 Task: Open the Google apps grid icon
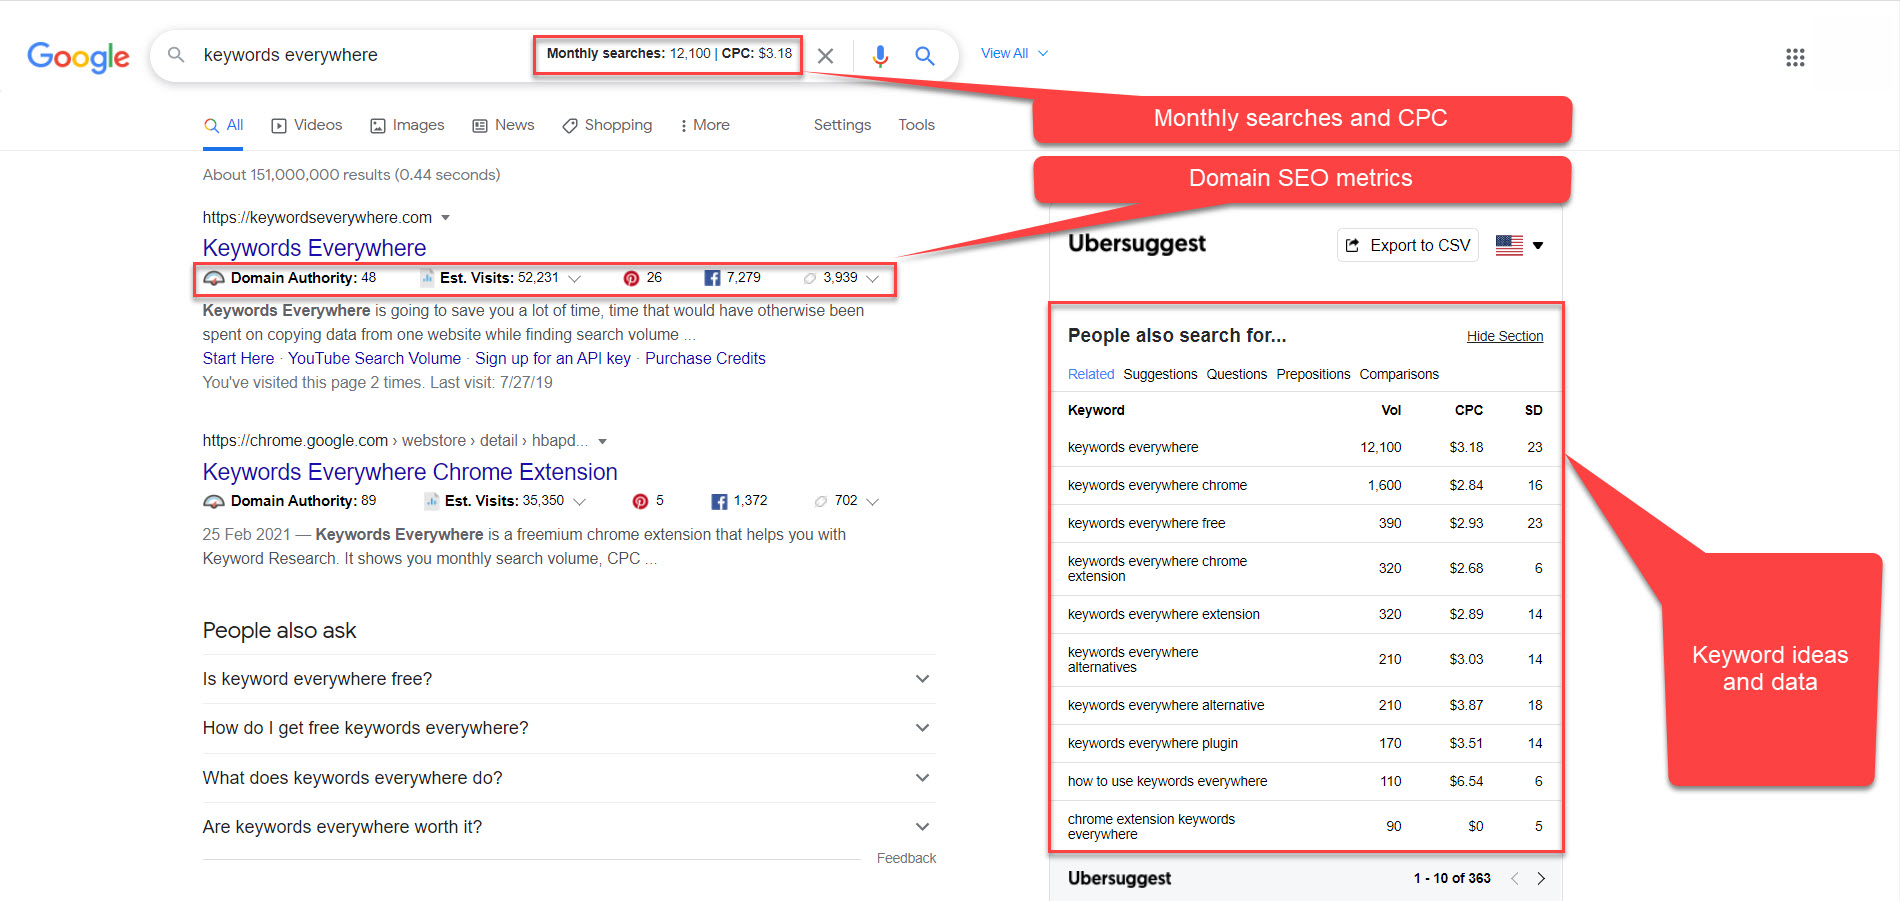pyautogui.click(x=1795, y=57)
